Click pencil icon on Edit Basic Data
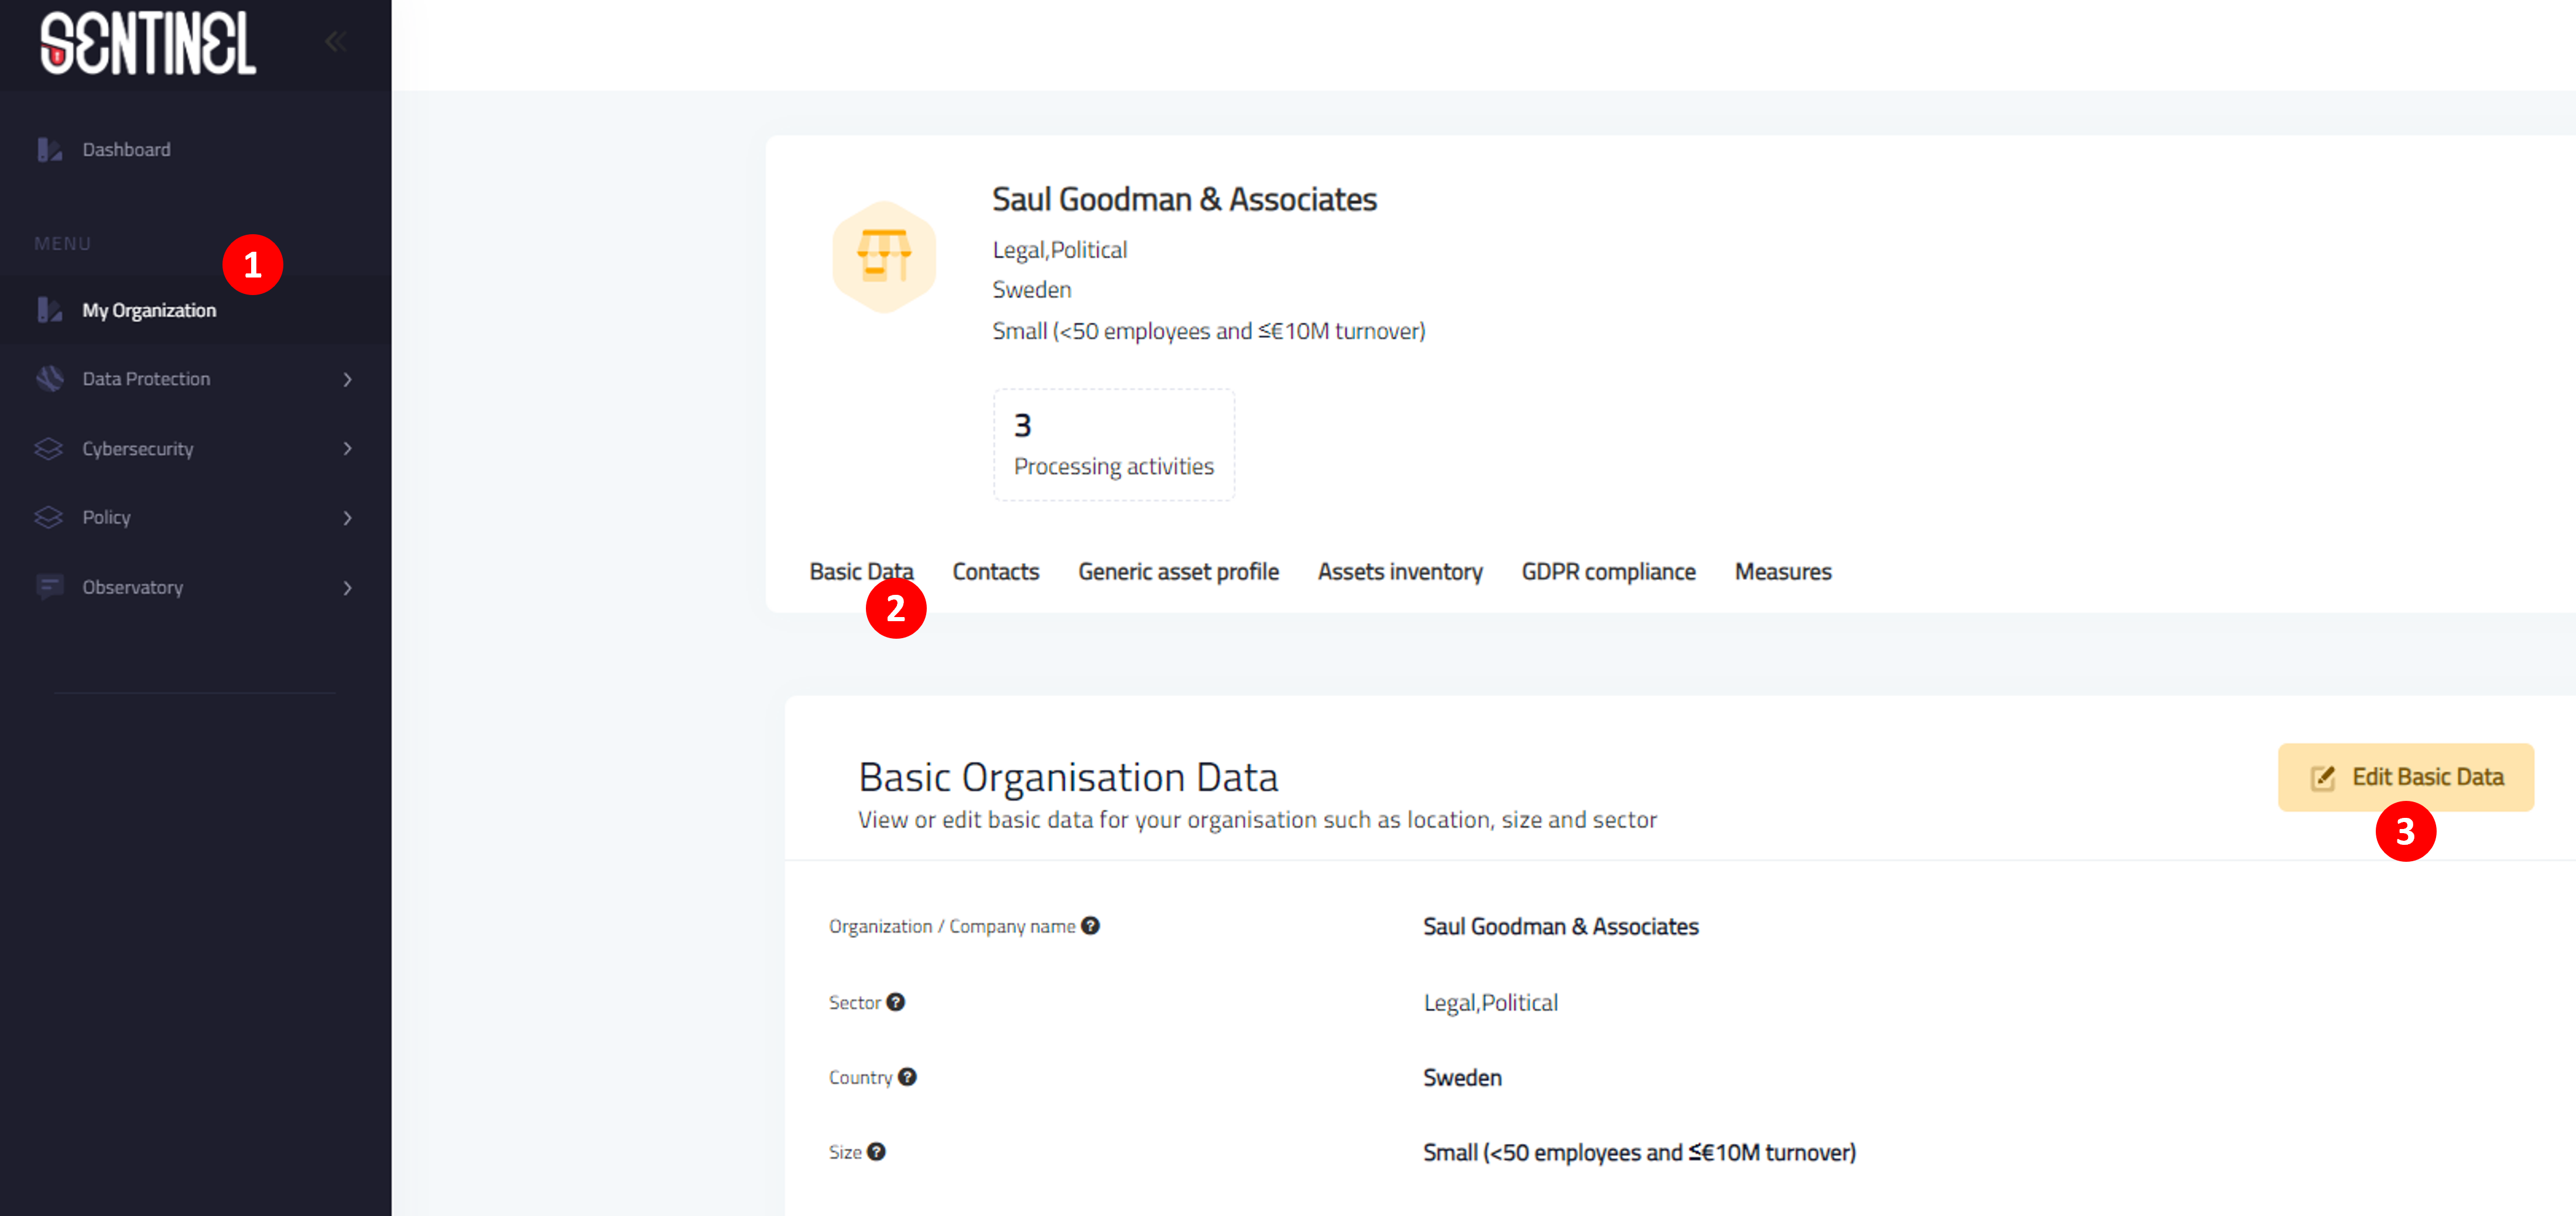The image size is (2576, 1216). click(x=2322, y=778)
